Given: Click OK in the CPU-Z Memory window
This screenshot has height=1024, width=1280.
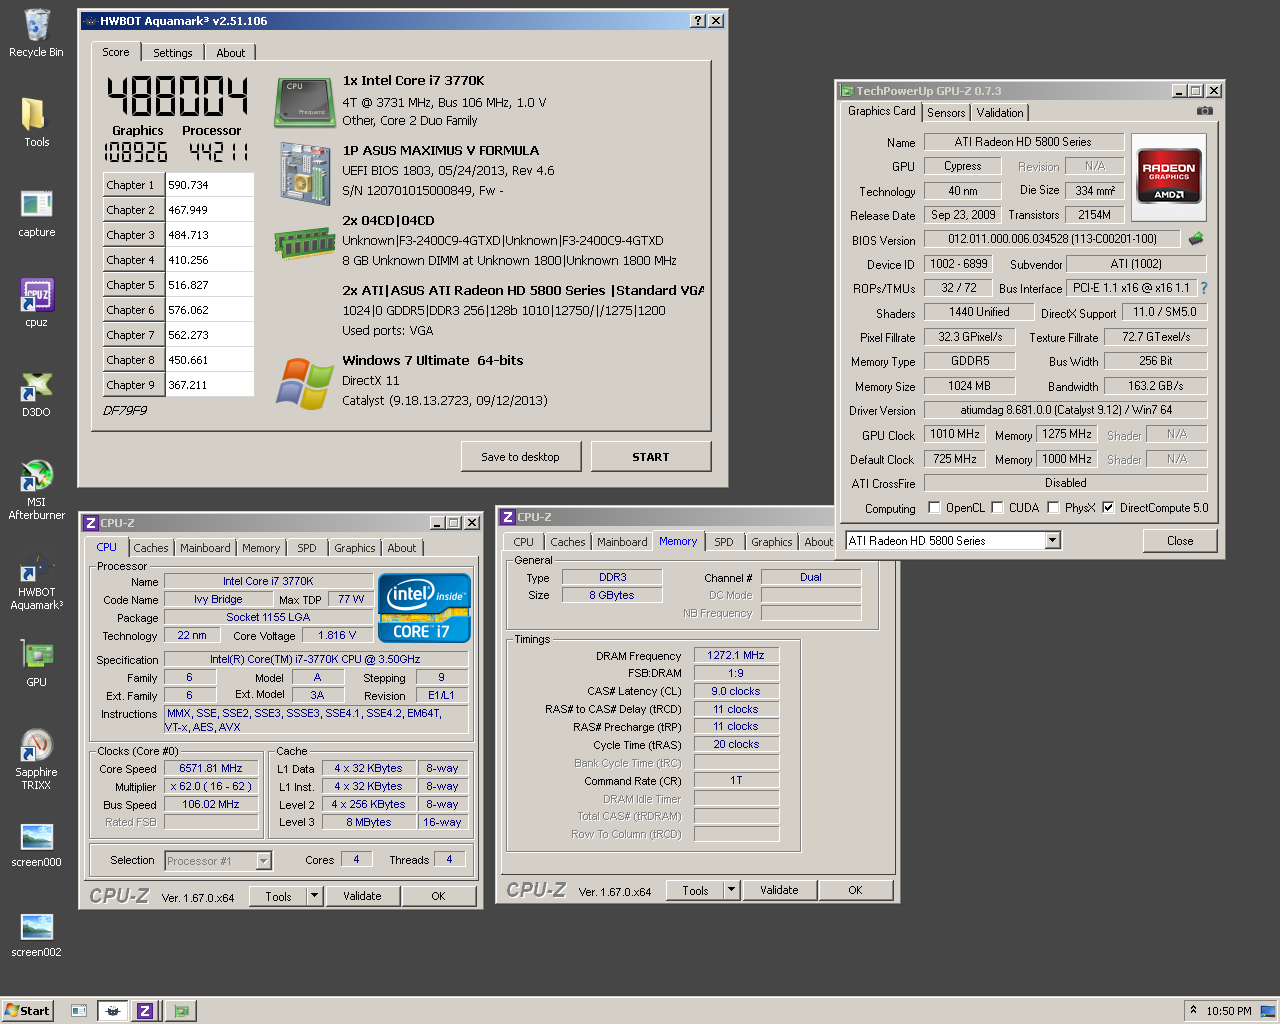Looking at the screenshot, I should (855, 890).
